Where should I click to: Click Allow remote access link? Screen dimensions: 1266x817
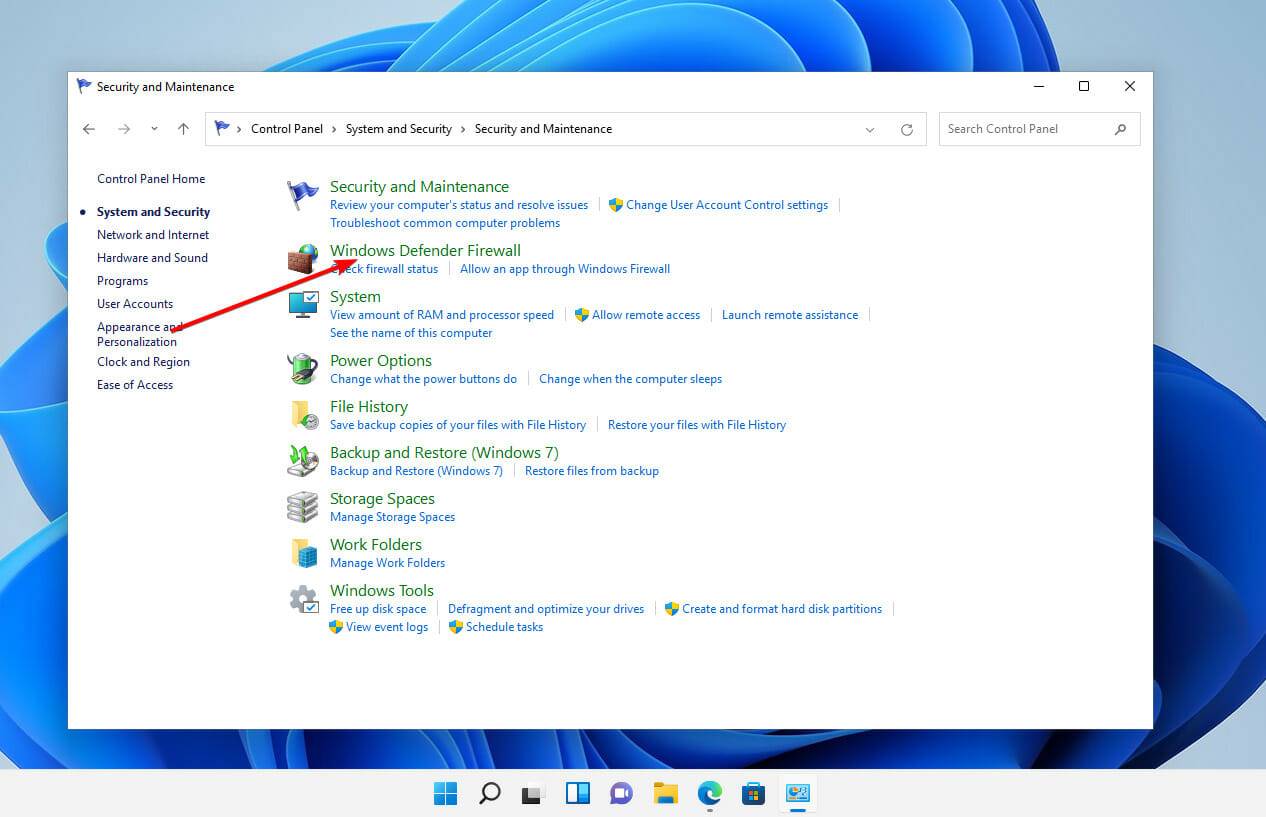[646, 315]
